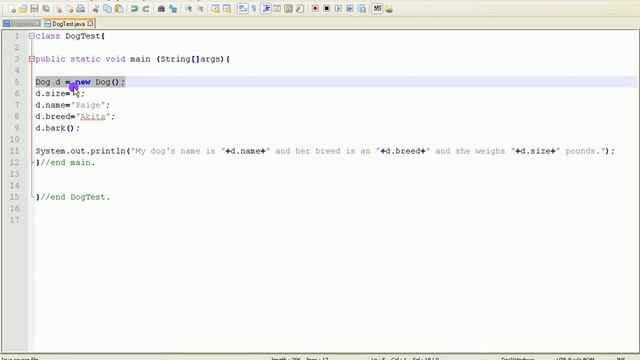Click the Zoom In icon
This screenshot has height=360, width=640.
tap(188, 9)
